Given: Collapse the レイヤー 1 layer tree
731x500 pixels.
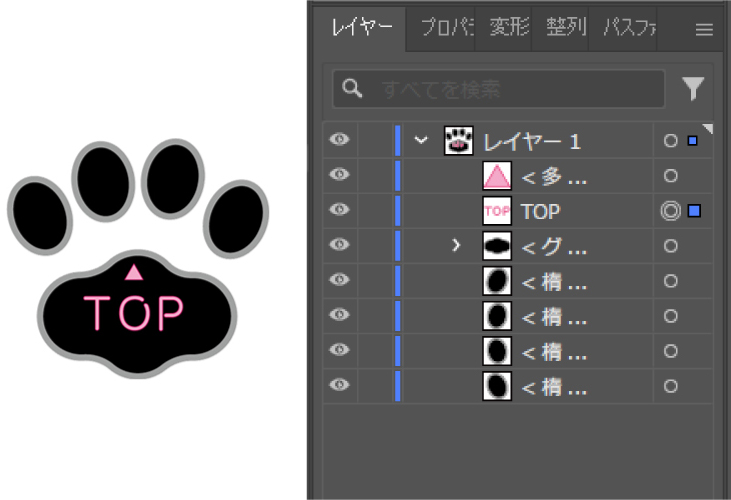Looking at the screenshot, I should (421, 141).
